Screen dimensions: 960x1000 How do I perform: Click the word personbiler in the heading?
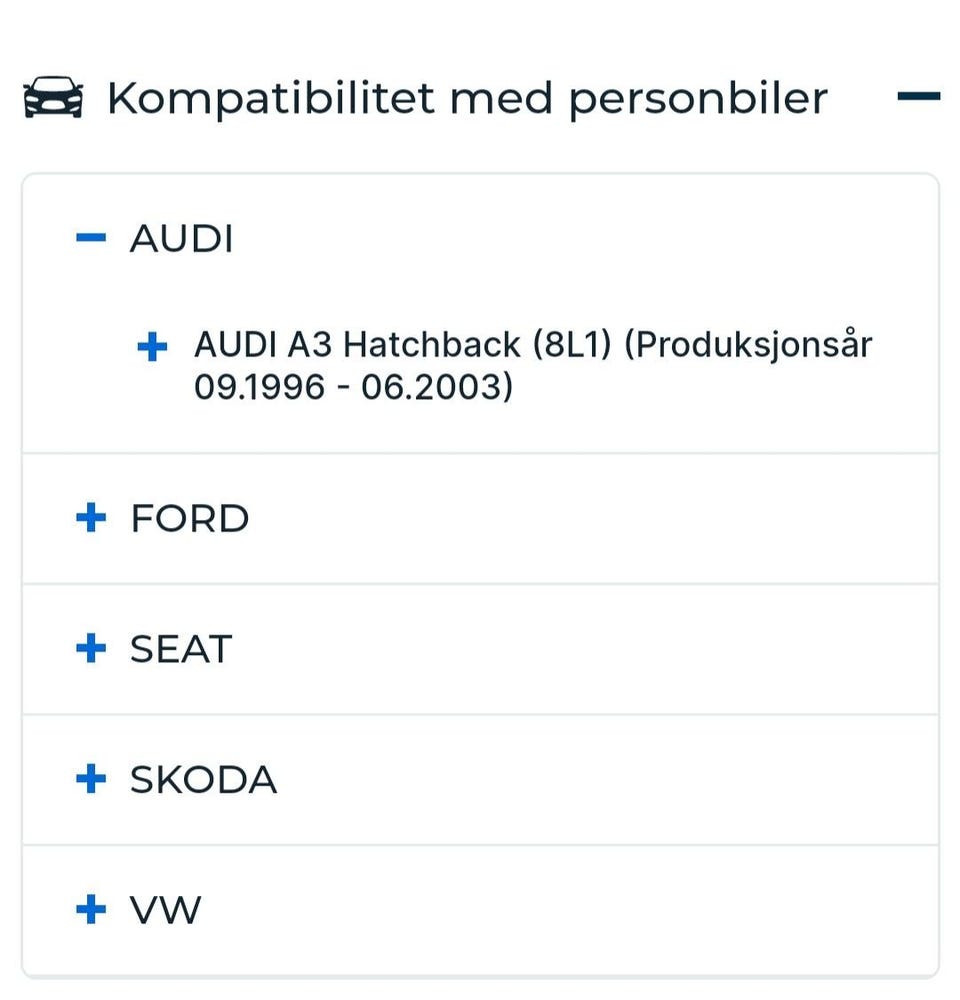[698, 99]
